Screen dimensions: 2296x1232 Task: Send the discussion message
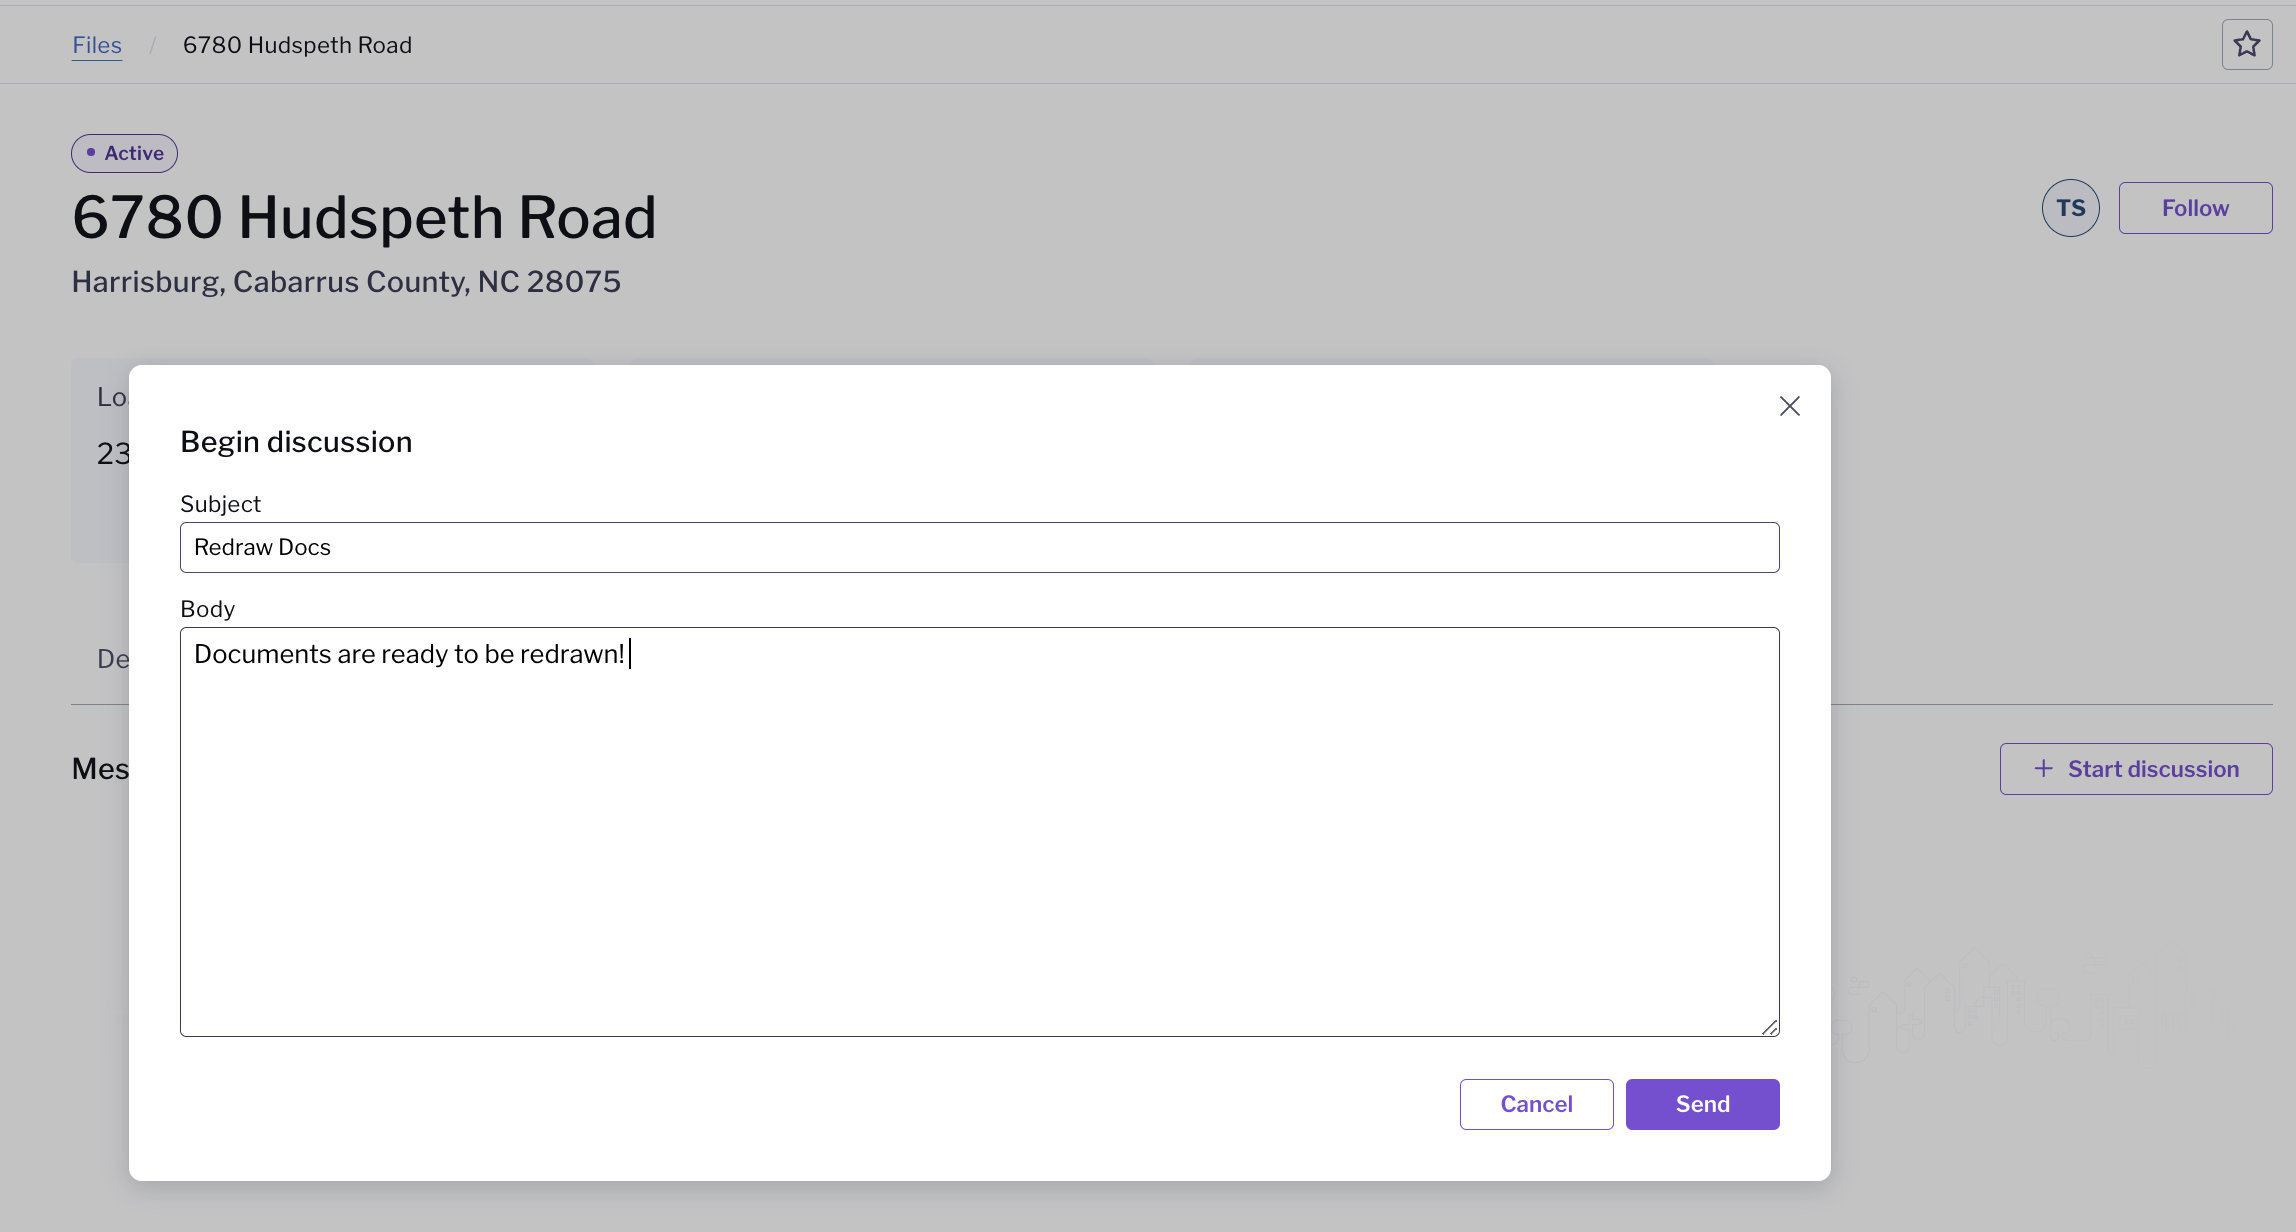1703,1104
